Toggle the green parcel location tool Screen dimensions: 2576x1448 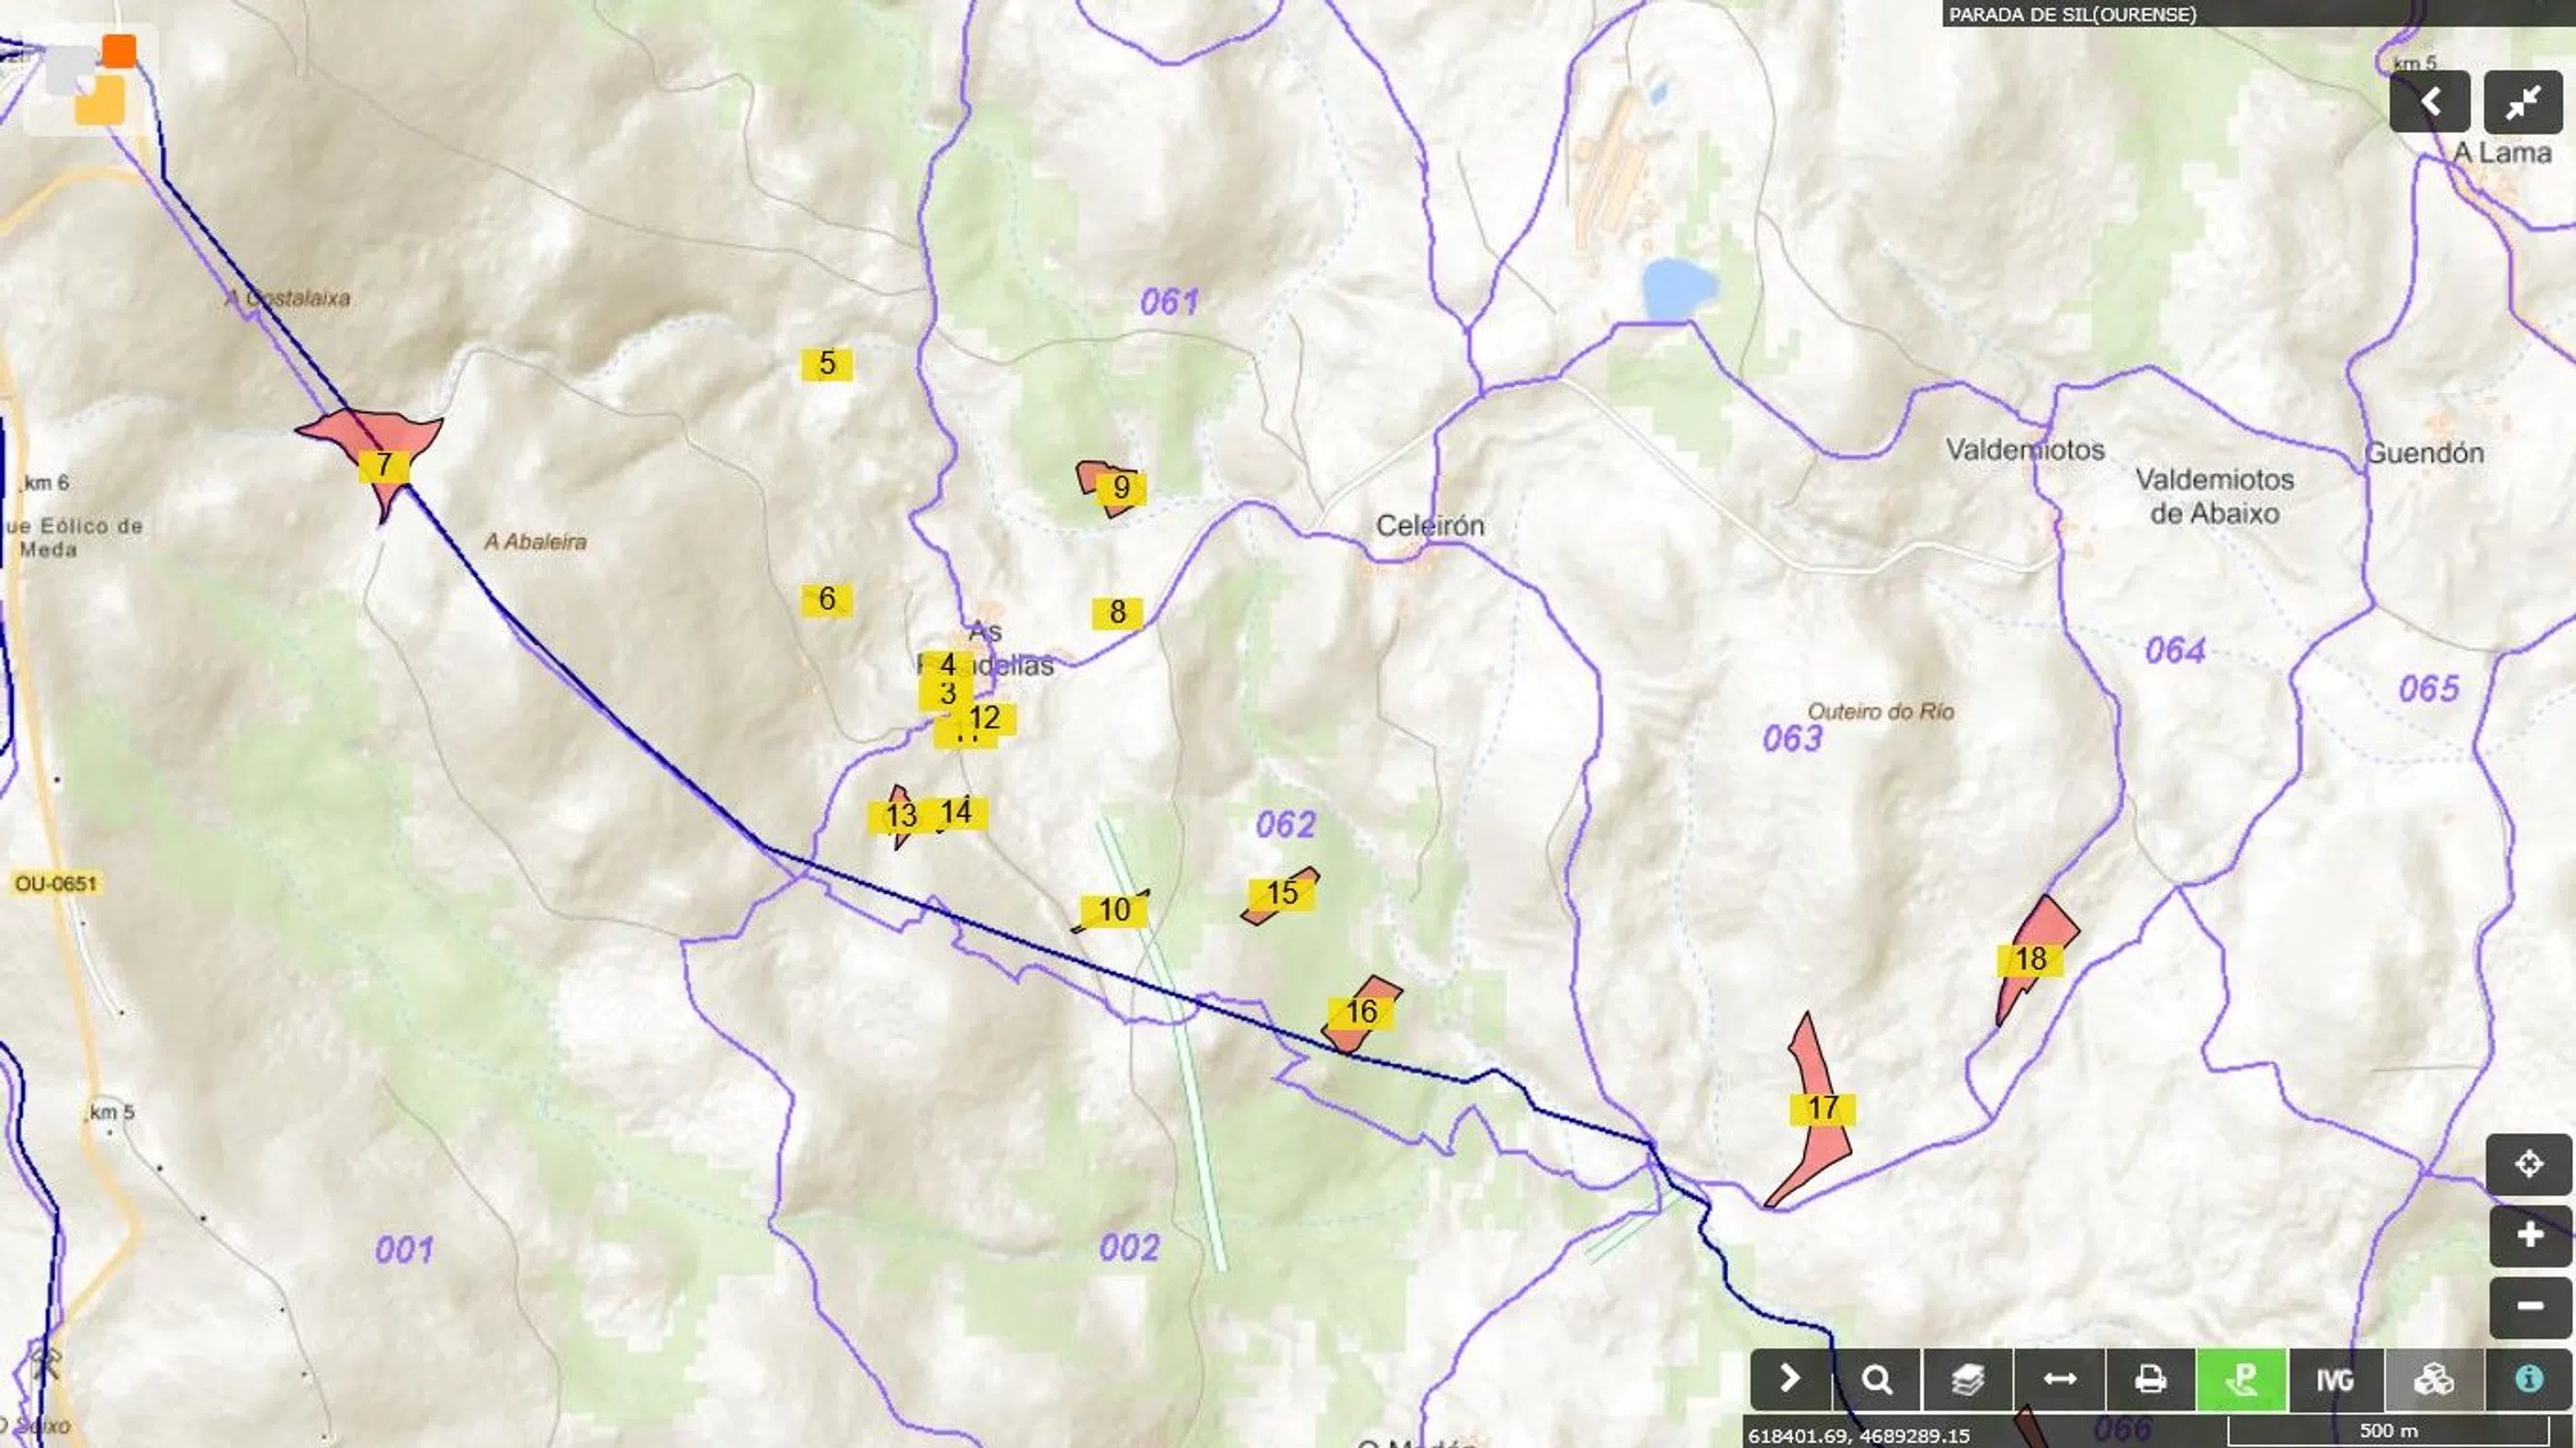click(2241, 1380)
